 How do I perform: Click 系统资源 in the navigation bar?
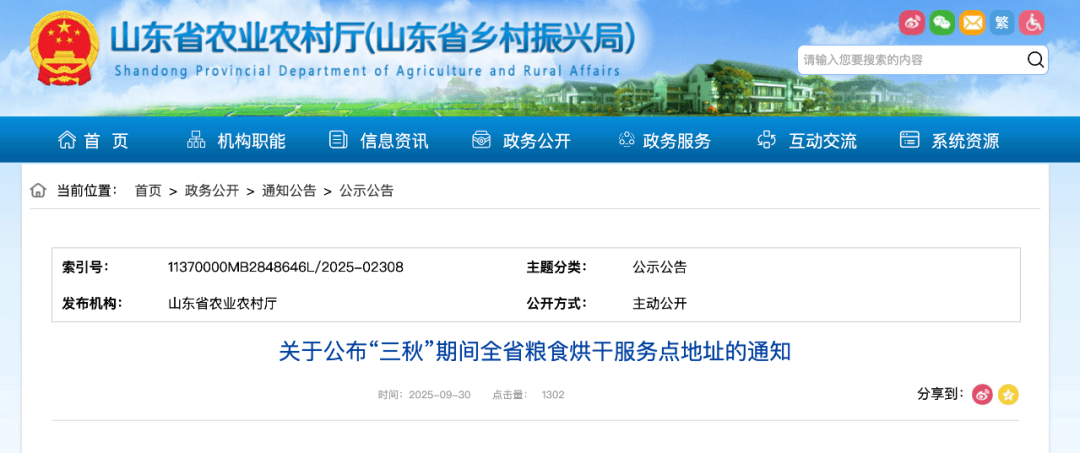coord(950,141)
